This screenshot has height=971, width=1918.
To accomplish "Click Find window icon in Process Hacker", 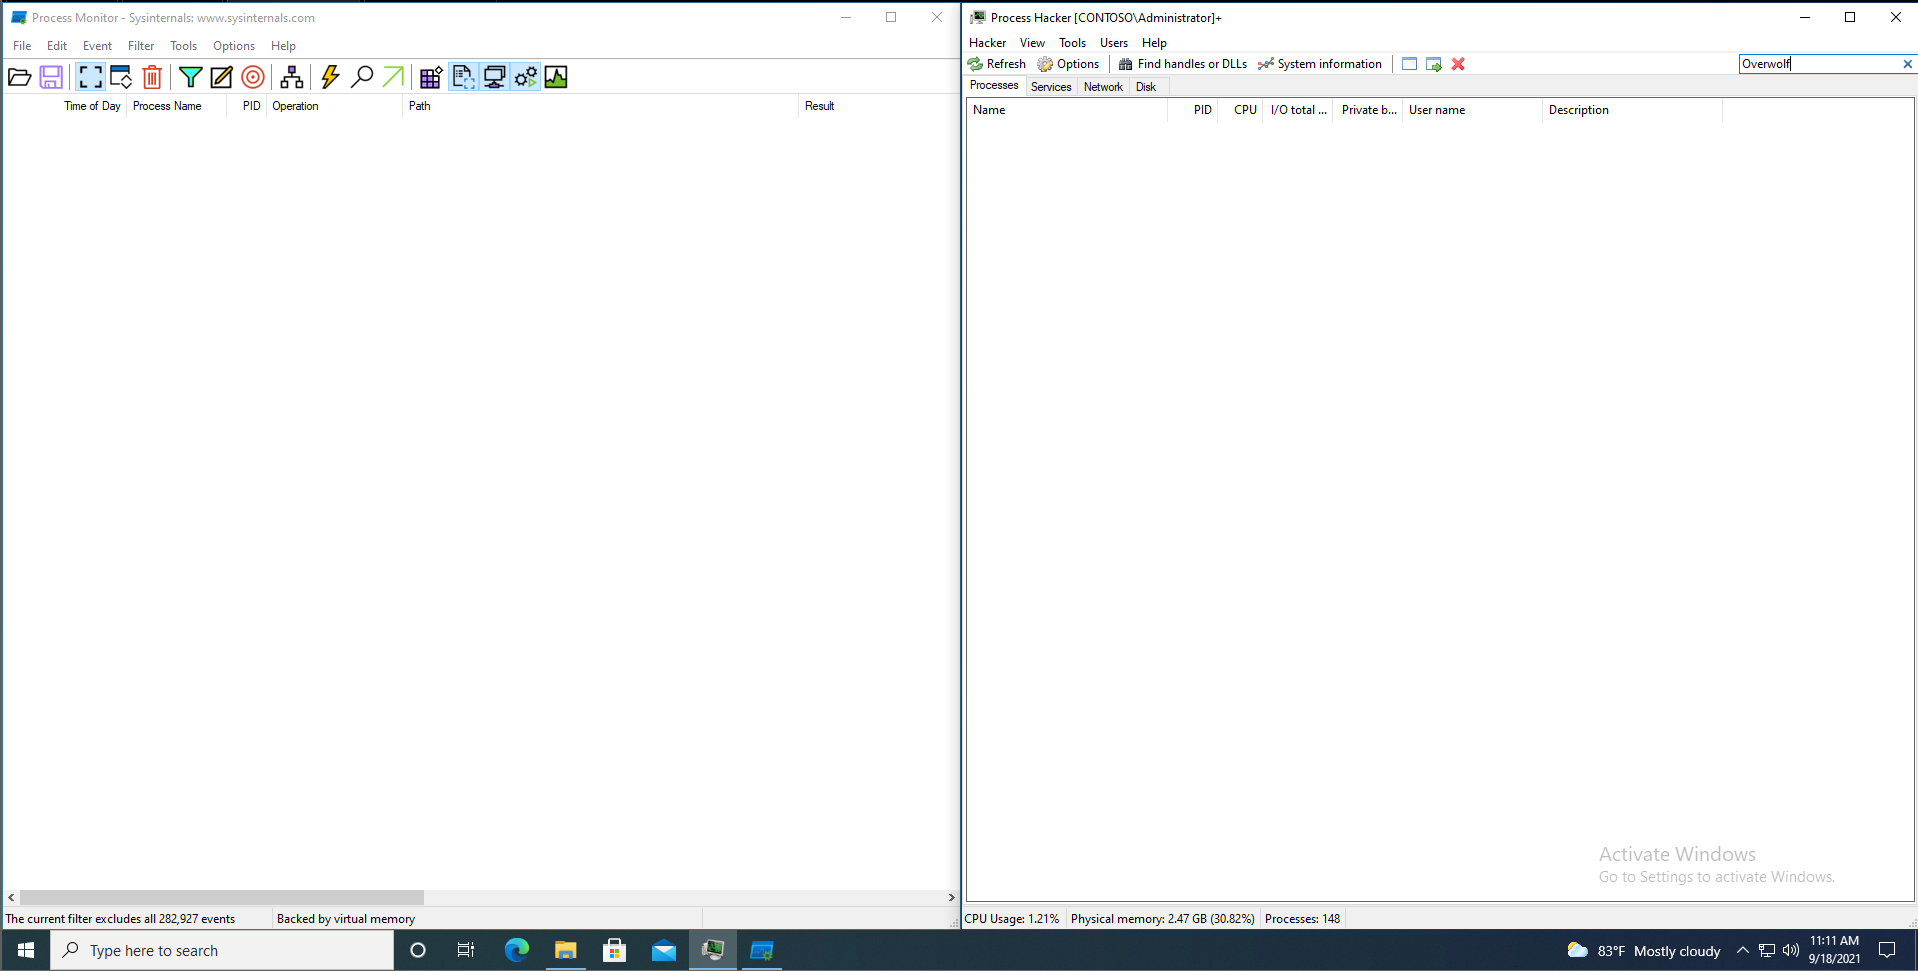I will click(x=1409, y=64).
